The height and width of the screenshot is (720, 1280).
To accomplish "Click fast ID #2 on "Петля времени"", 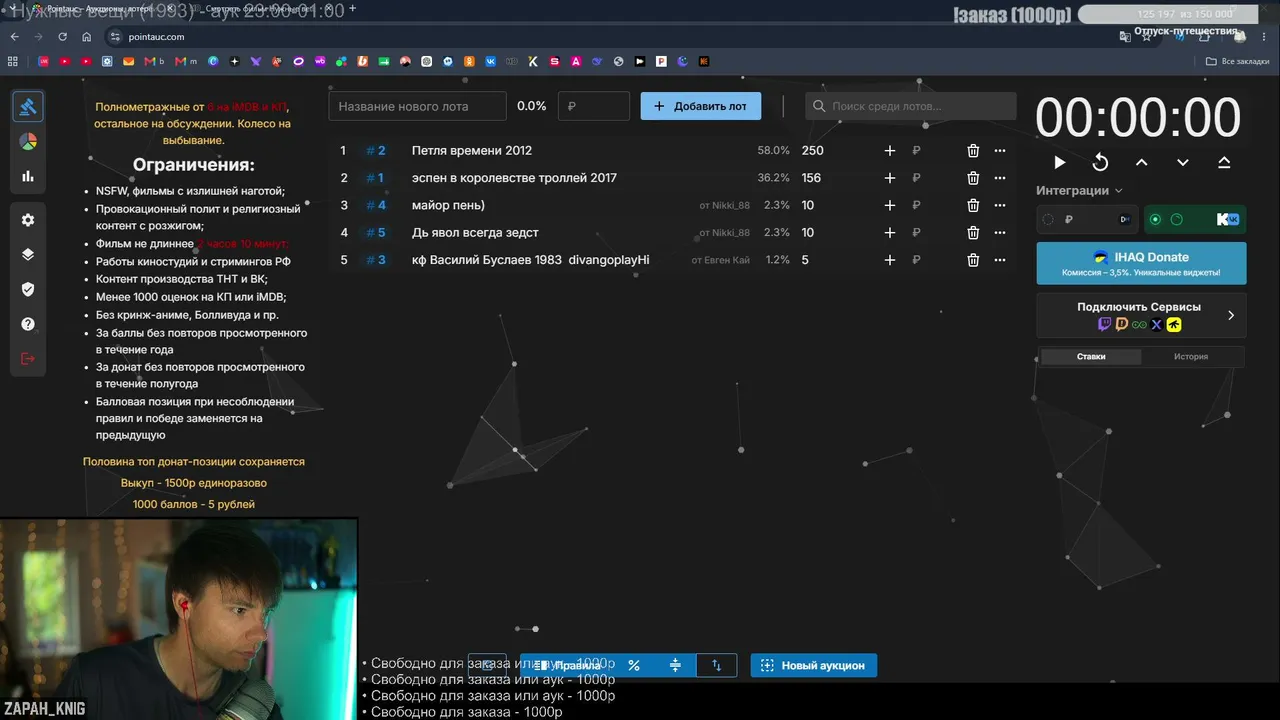I will [x=375, y=151].
